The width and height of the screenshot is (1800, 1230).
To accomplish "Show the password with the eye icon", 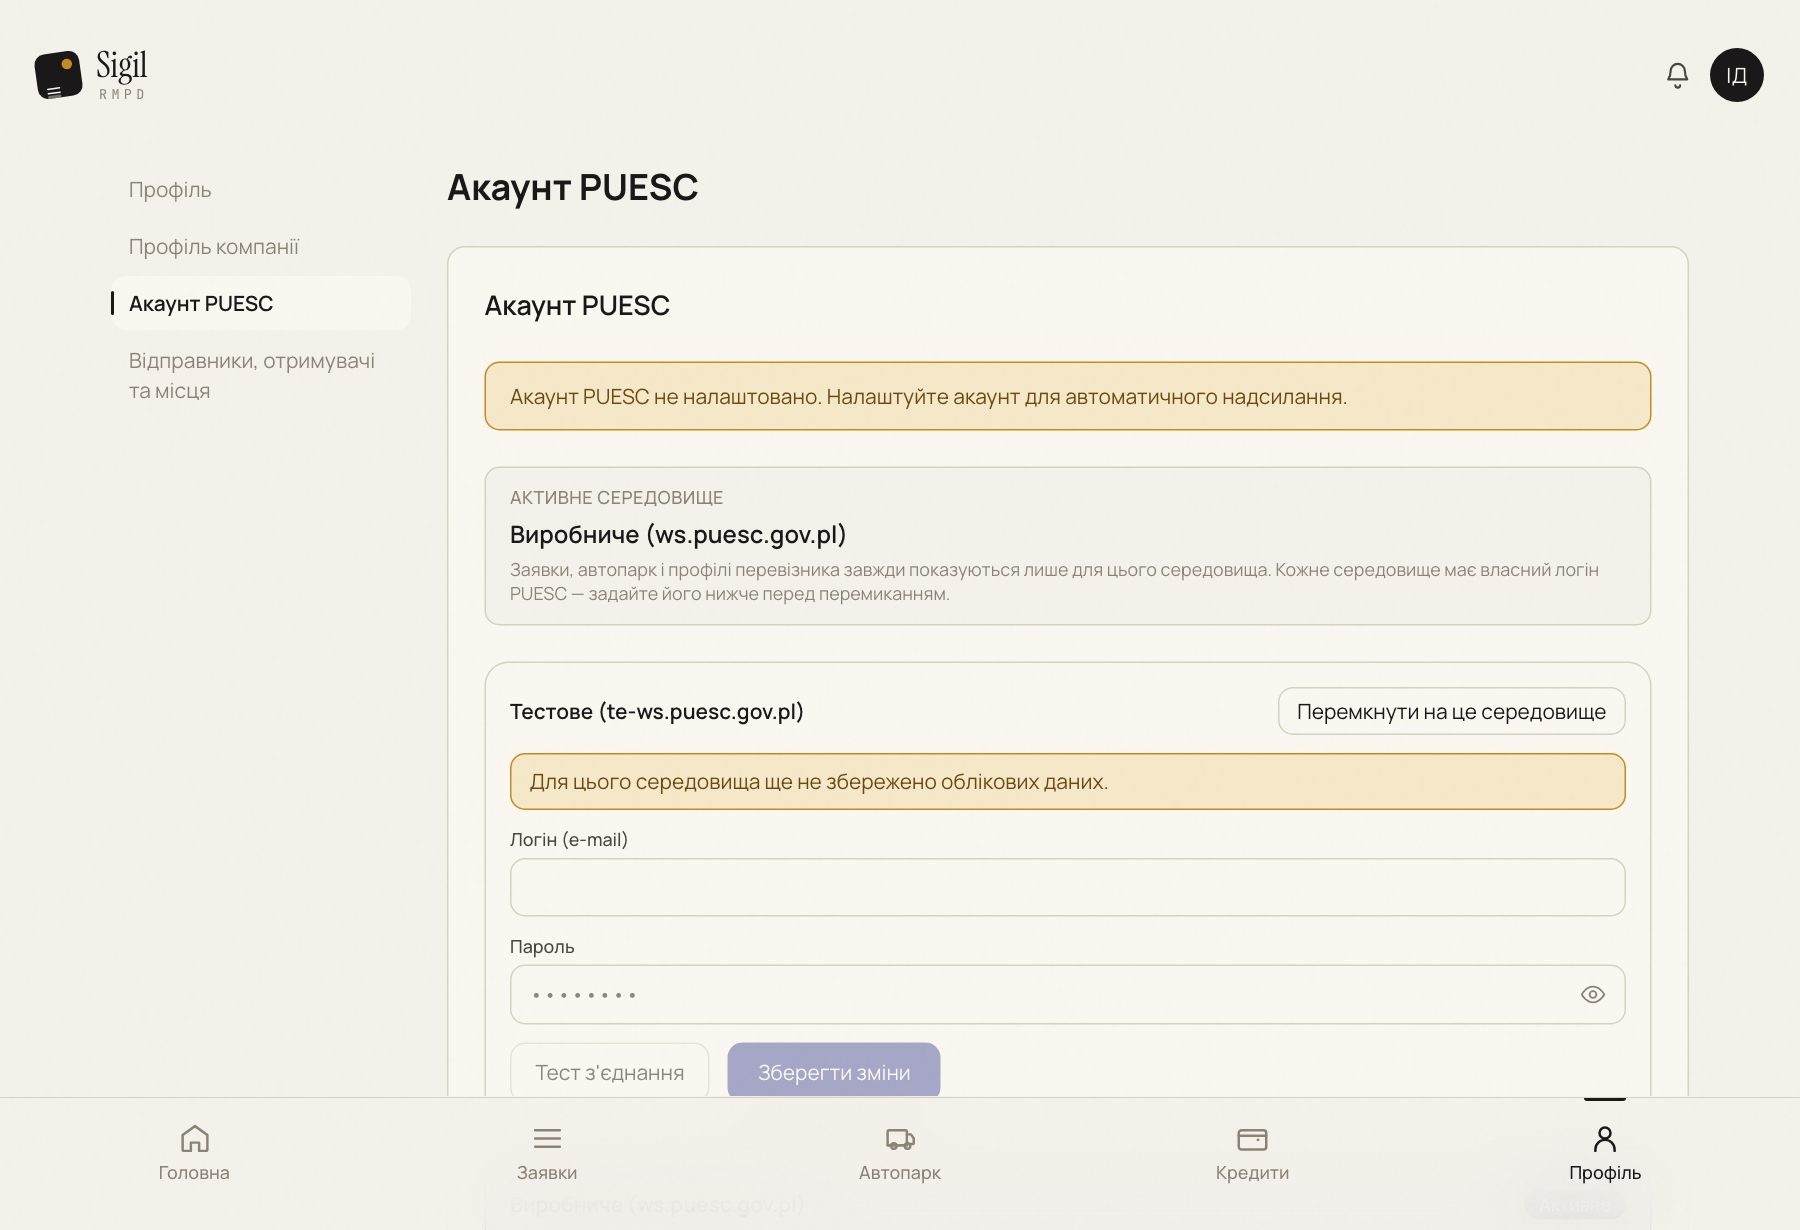I will 1592,994.
